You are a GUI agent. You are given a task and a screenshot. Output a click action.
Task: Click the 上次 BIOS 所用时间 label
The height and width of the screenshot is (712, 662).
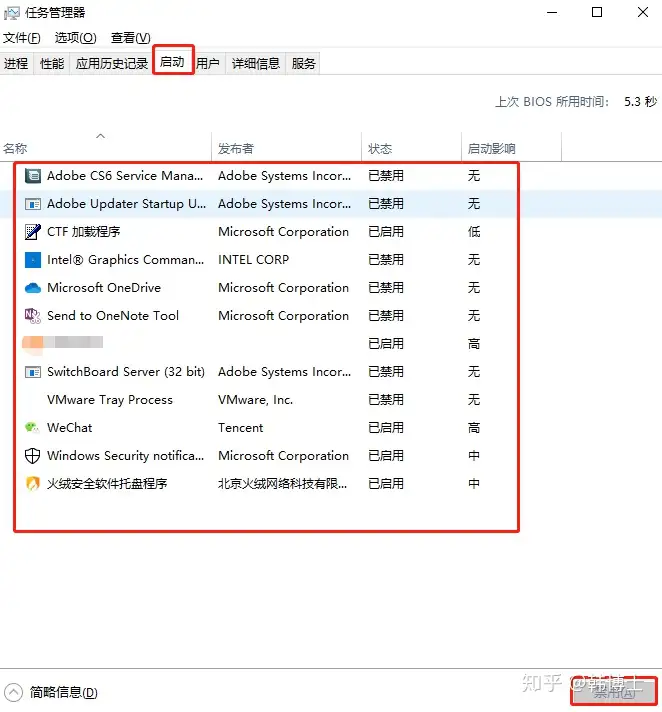(x=552, y=101)
